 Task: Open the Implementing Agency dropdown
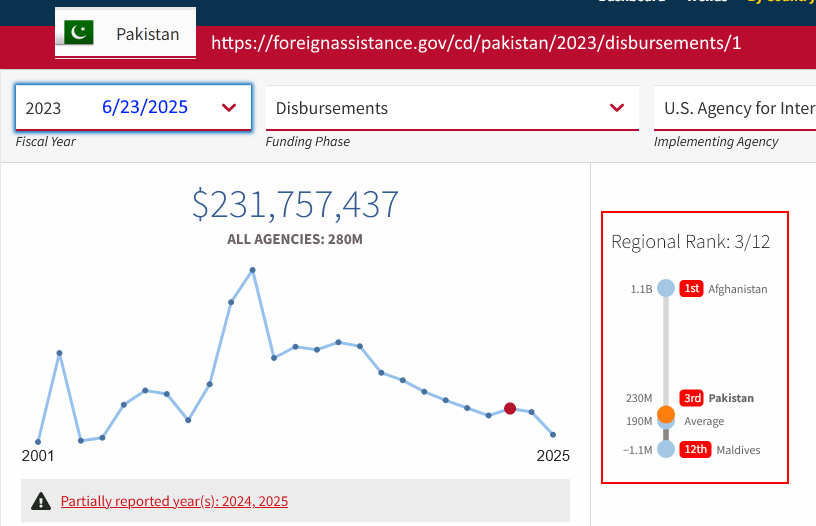pyautogui.click(x=735, y=108)
